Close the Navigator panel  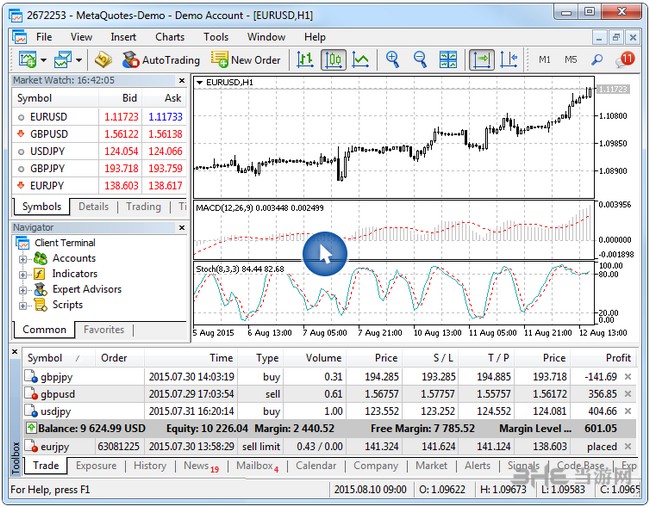[x=182, y=228]
